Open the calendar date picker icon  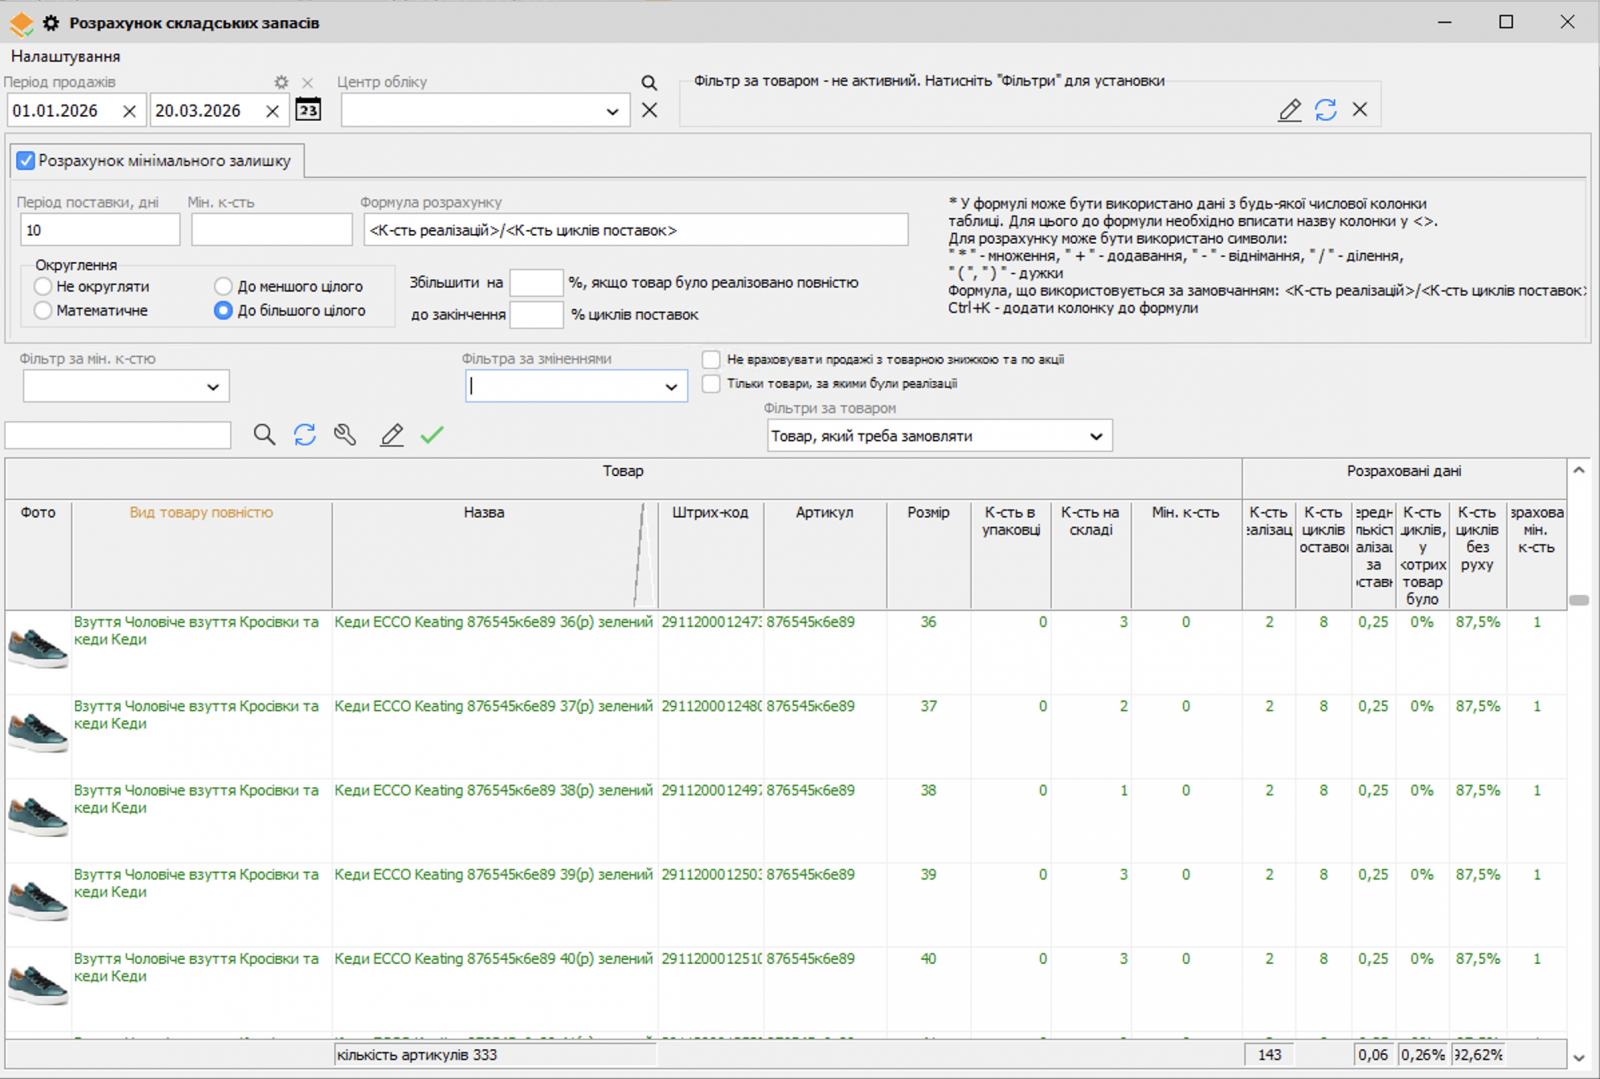coord(308,110)
